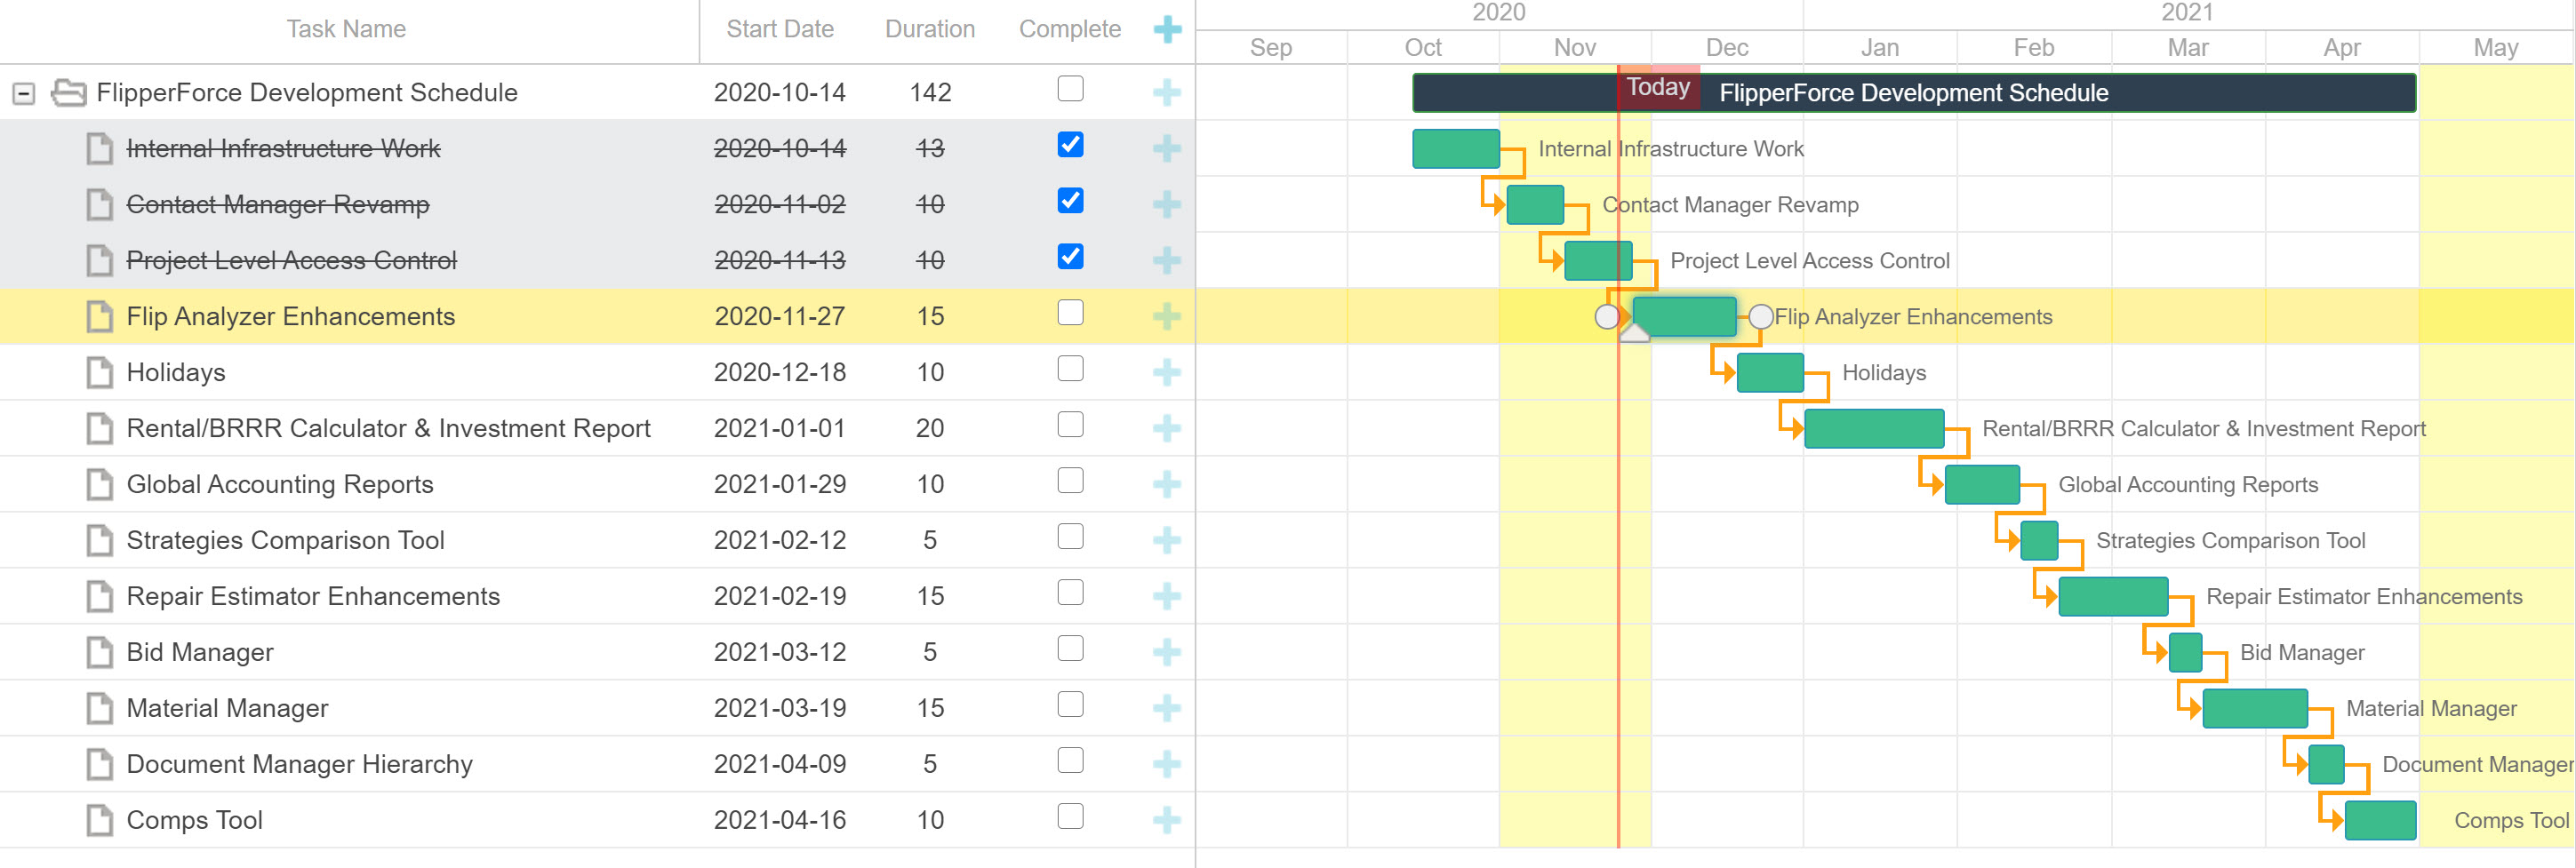The image size is (2576, 868).
Task: Check complete box for FlipperForce Development Schedule
Action: (1070, 89)
